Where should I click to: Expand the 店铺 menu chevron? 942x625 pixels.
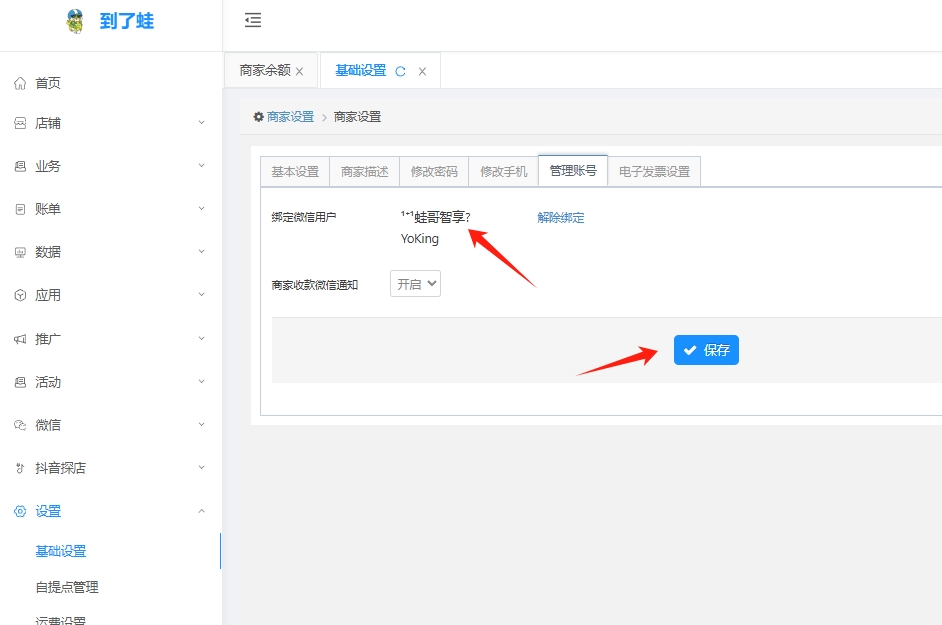click(202, 123)
